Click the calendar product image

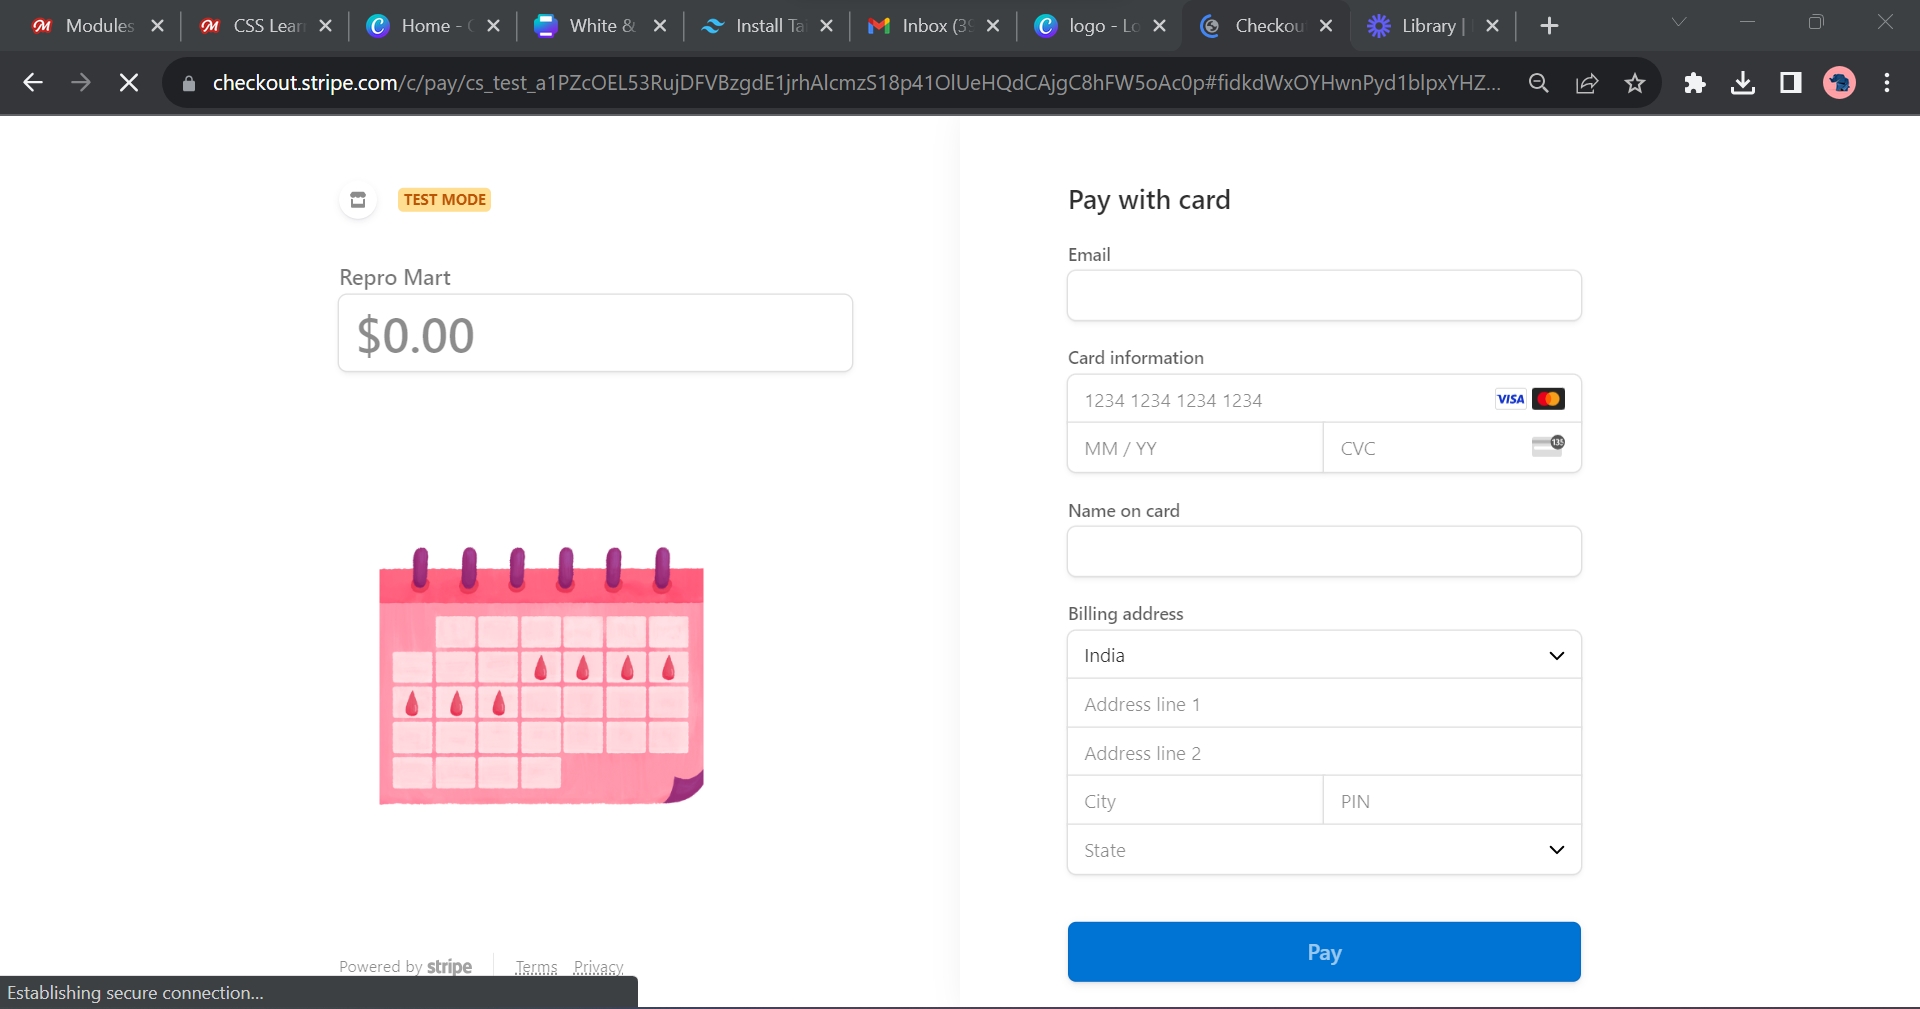point(541,676)
